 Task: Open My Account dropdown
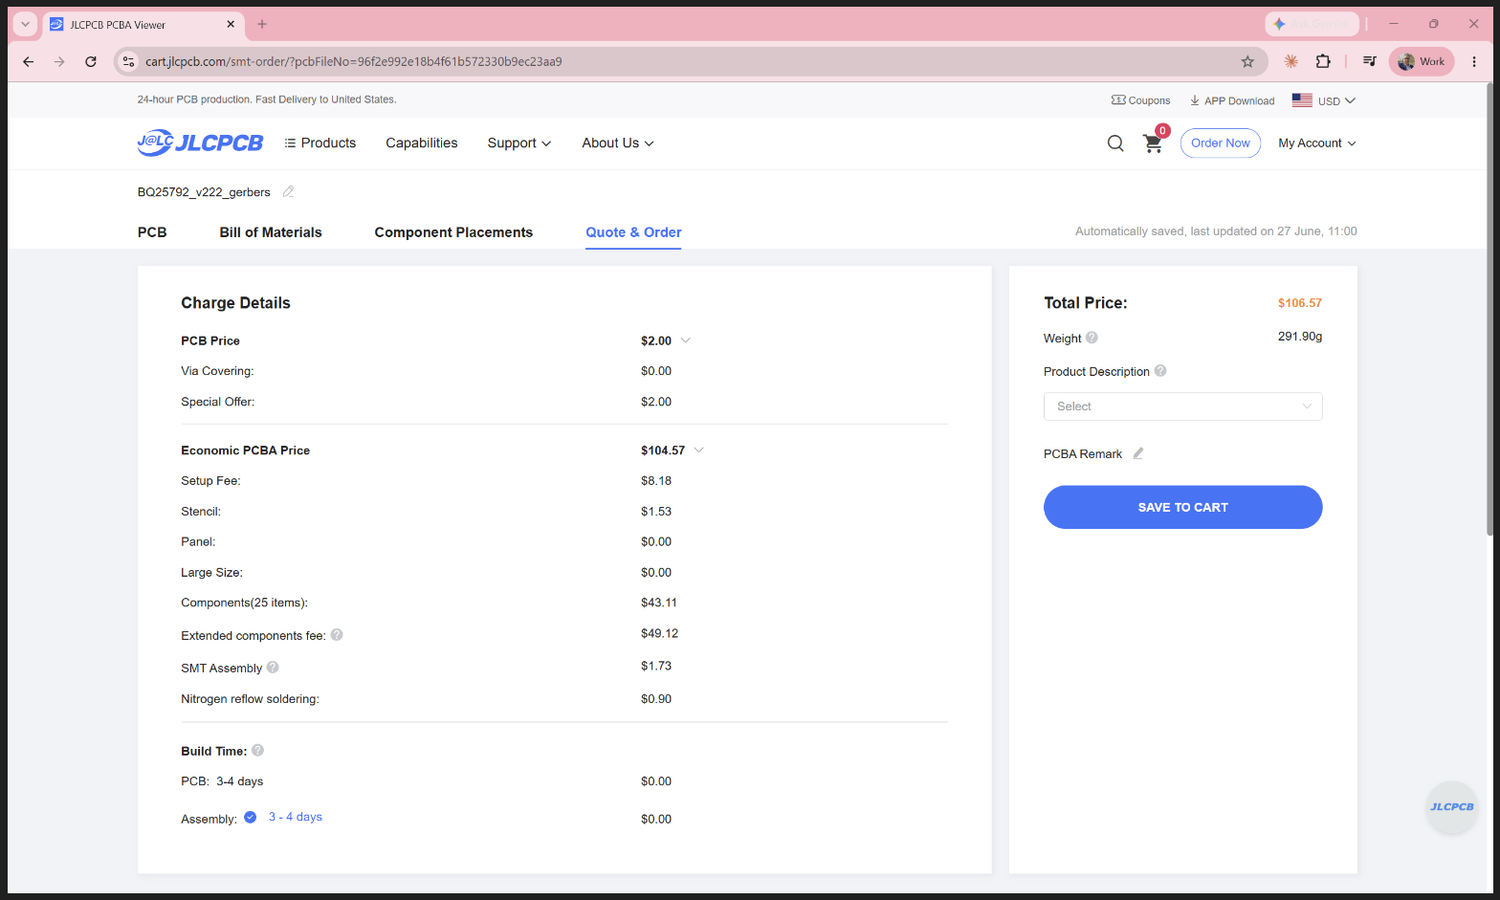(1317, 143)
